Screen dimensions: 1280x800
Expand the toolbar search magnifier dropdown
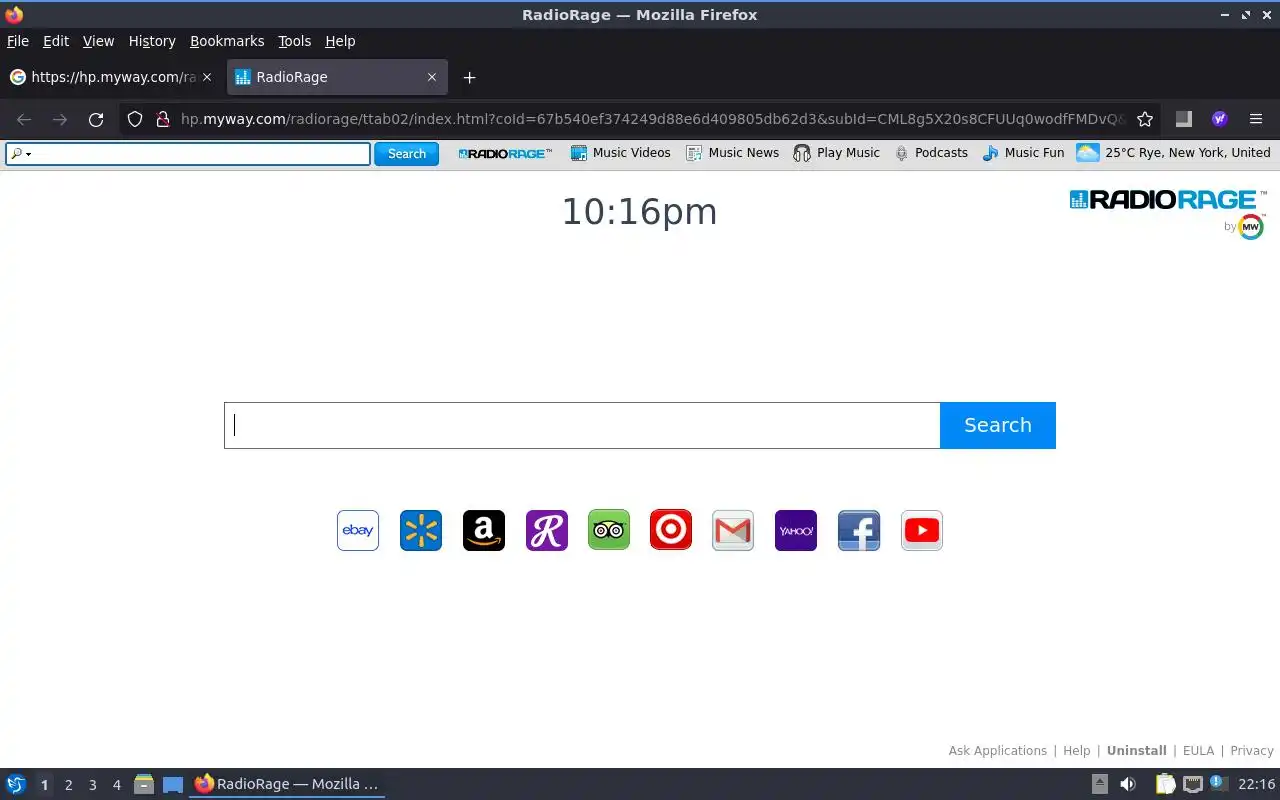tap(20, 154)
